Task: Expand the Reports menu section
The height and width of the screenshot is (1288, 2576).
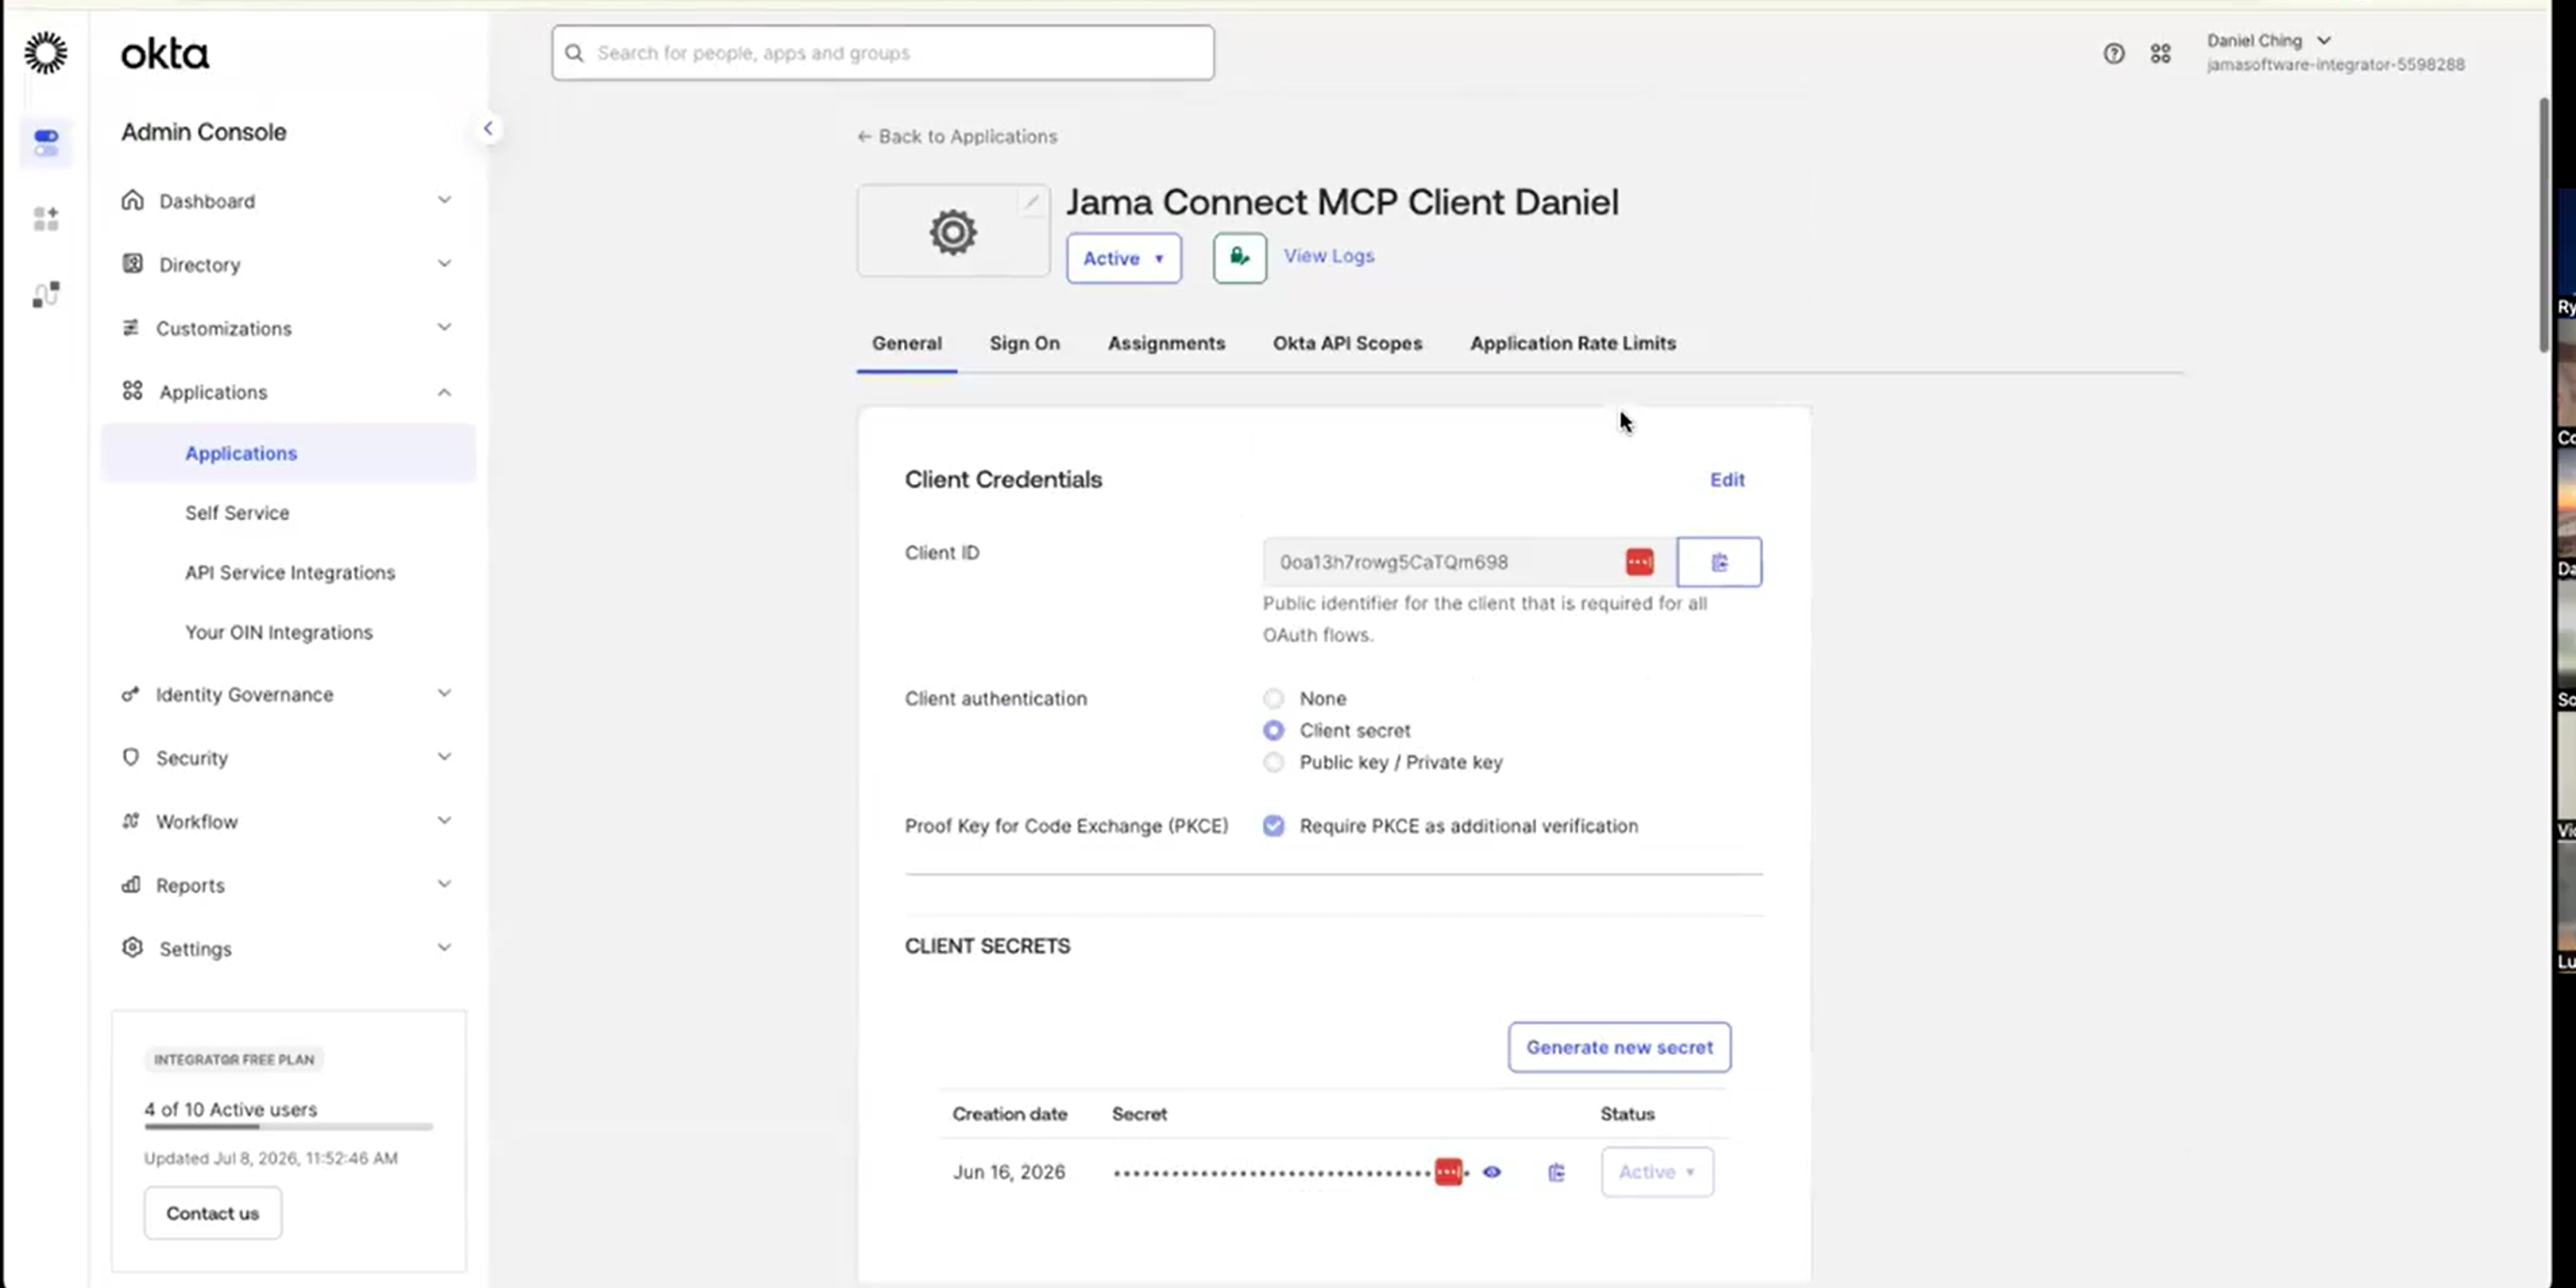Action: [444, 884]
